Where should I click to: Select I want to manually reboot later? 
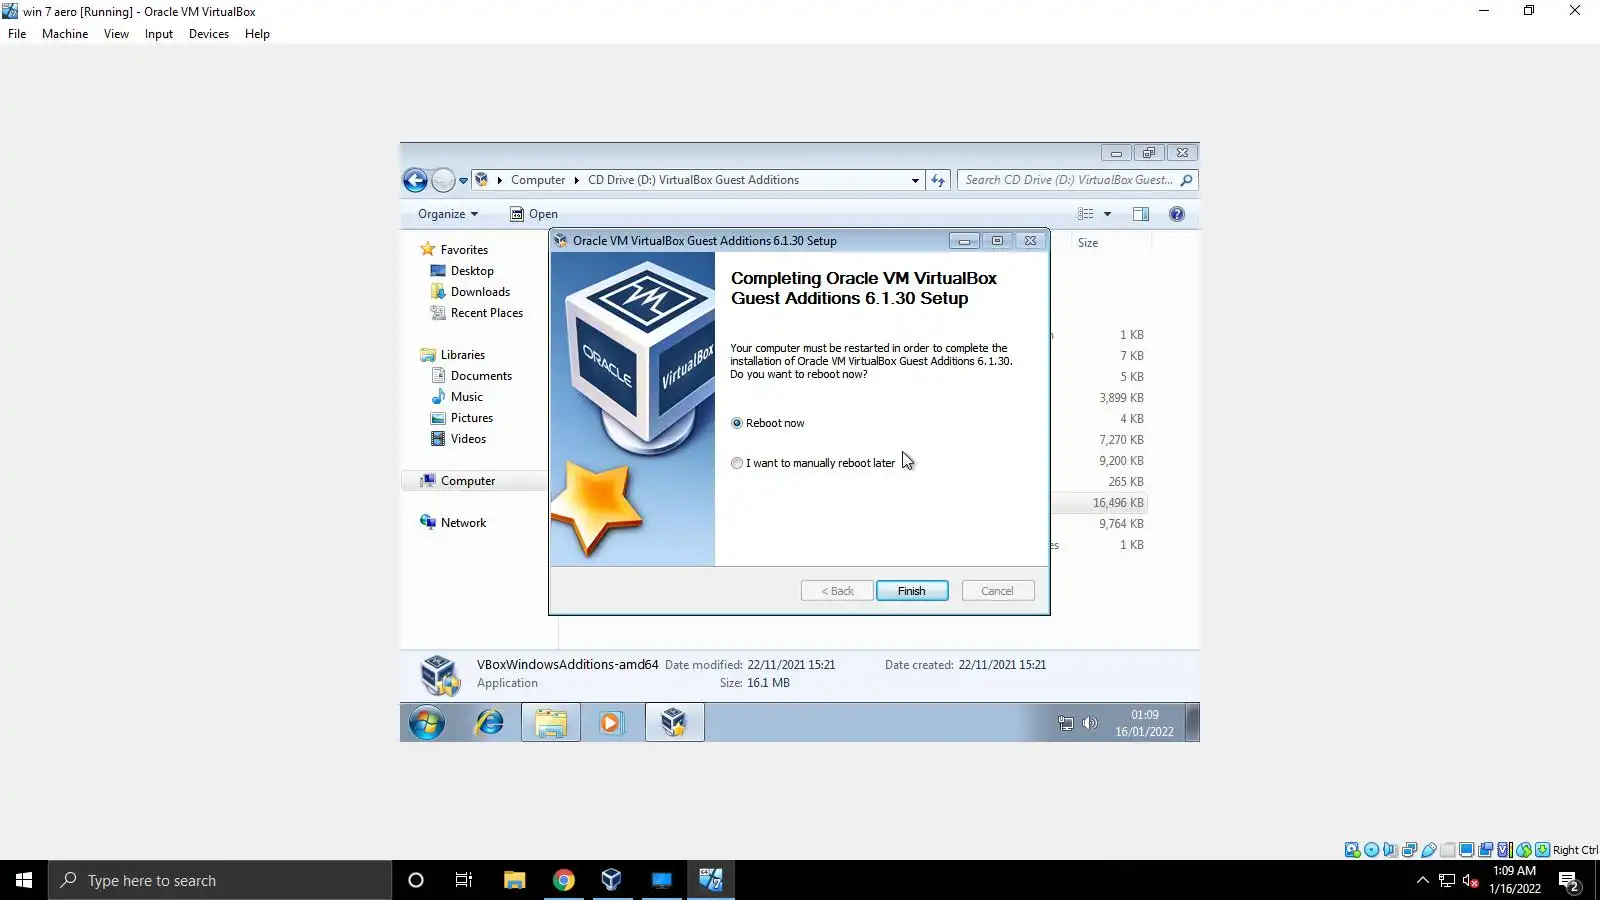pyautogui.click(x=737, y=463)
